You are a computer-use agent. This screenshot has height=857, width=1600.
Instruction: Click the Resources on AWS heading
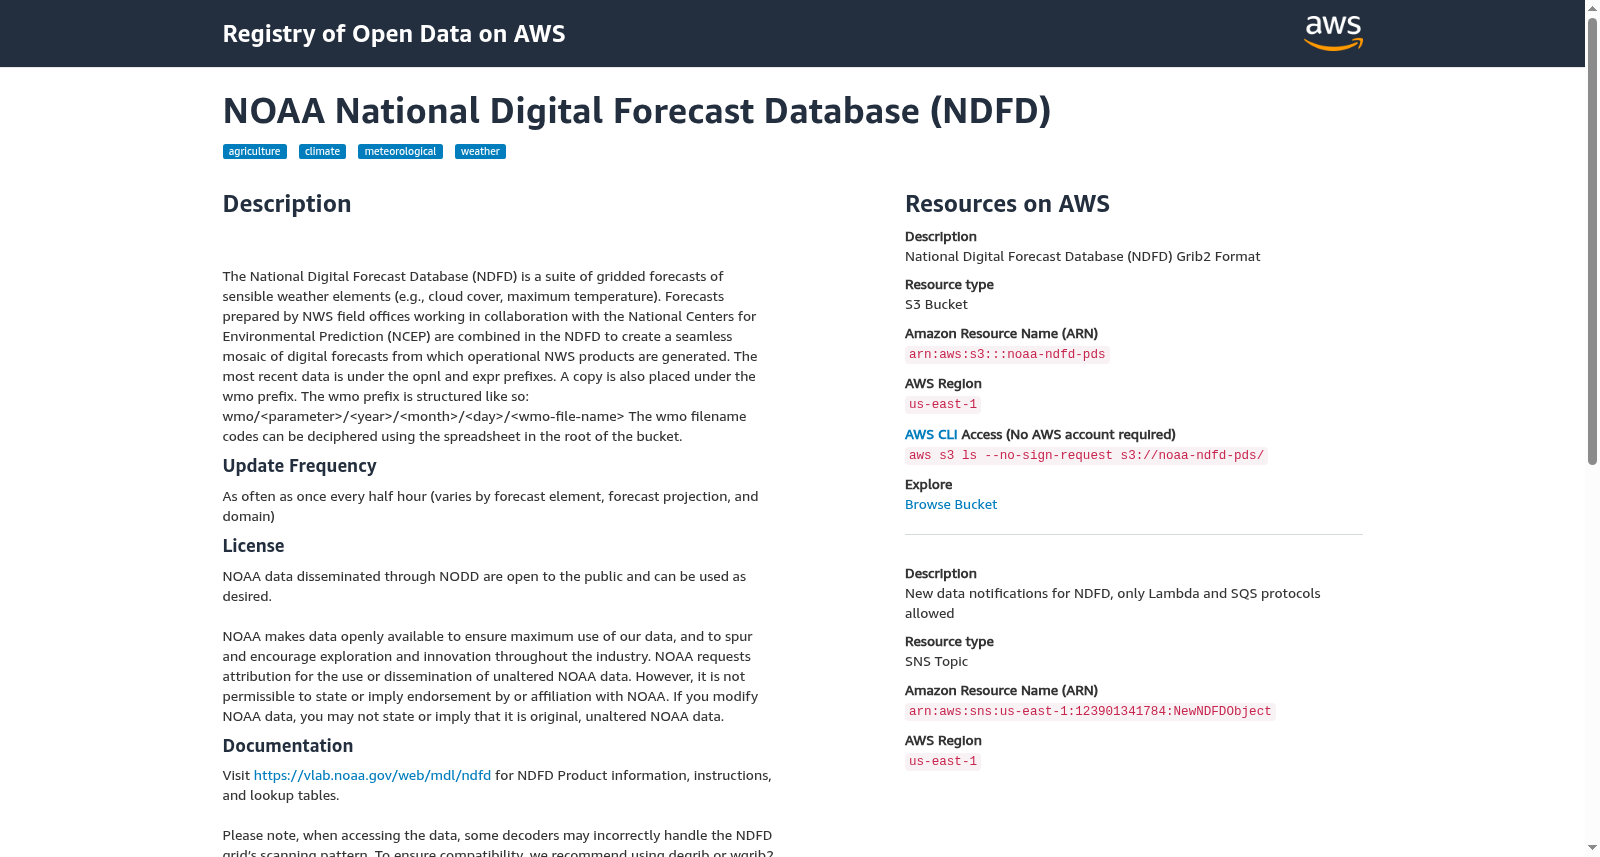(1007, 204)
